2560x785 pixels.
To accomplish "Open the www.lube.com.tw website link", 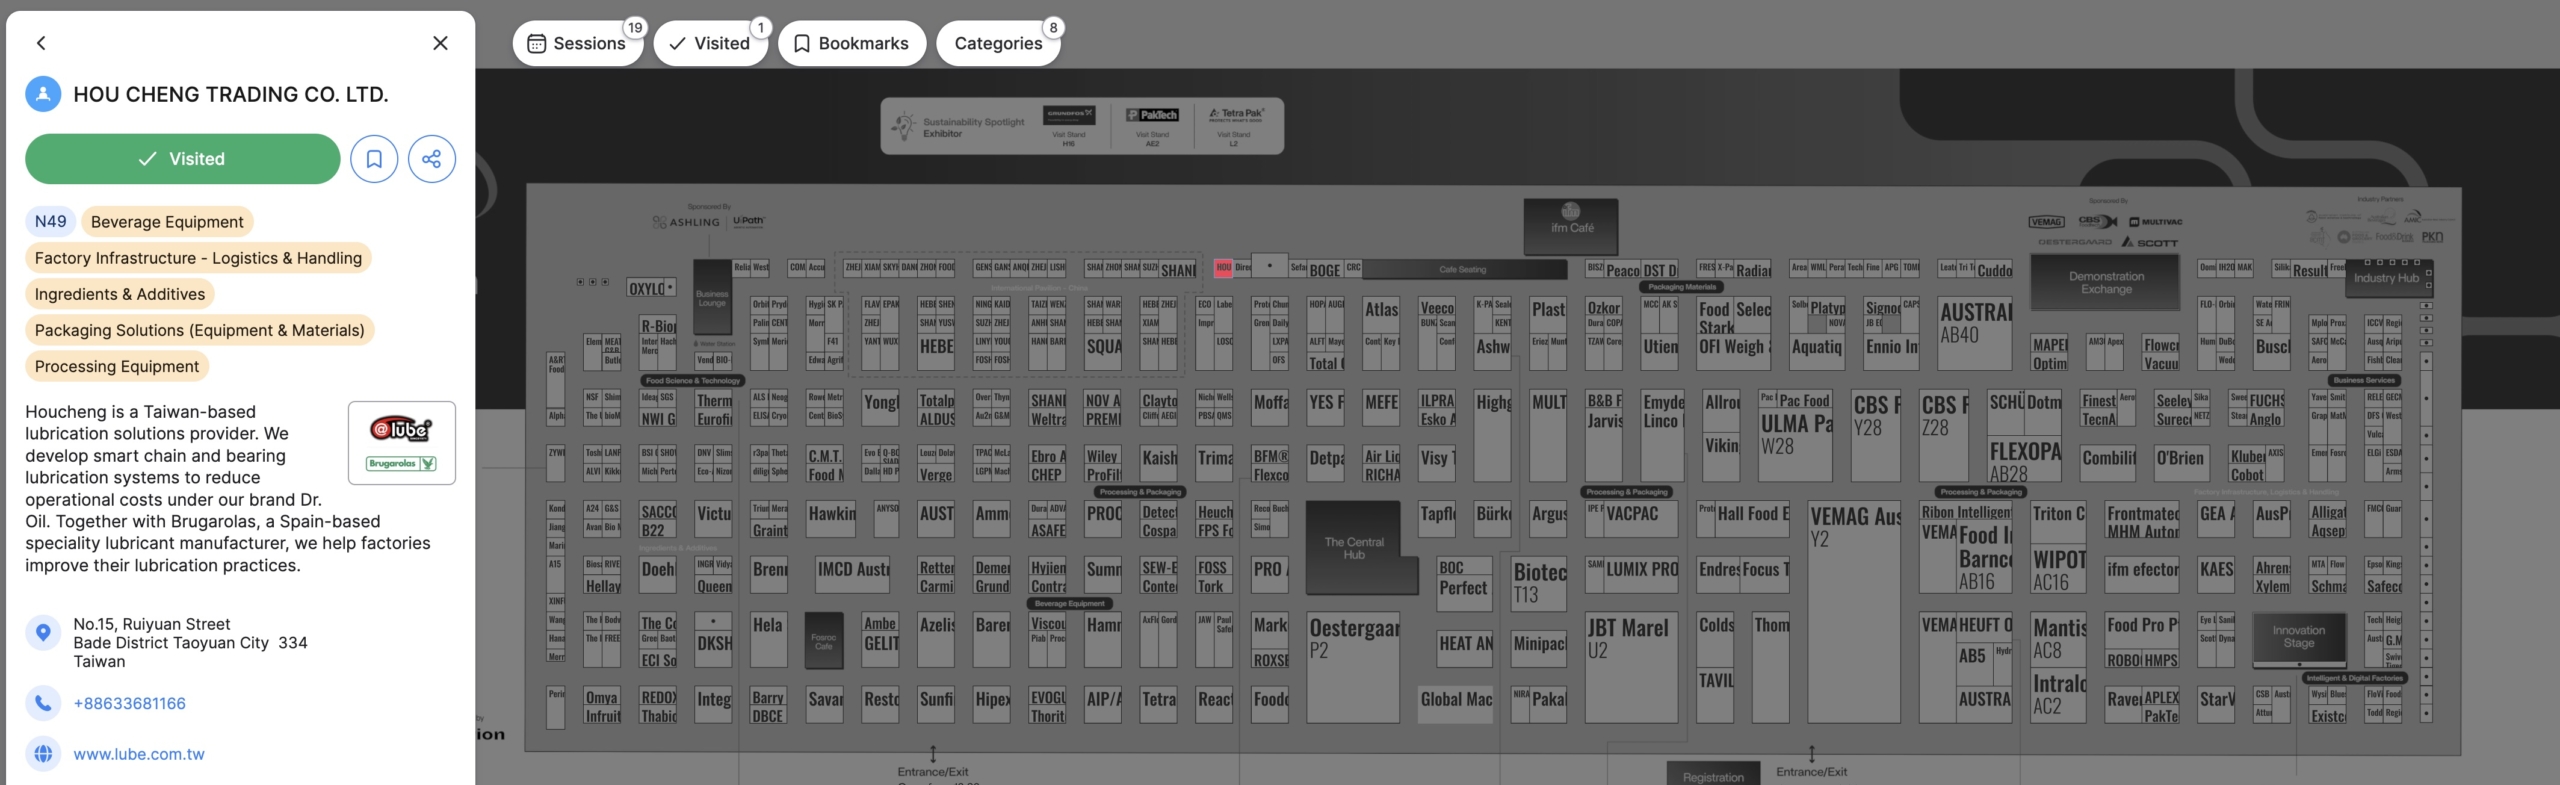I will (x=139, y=754).
